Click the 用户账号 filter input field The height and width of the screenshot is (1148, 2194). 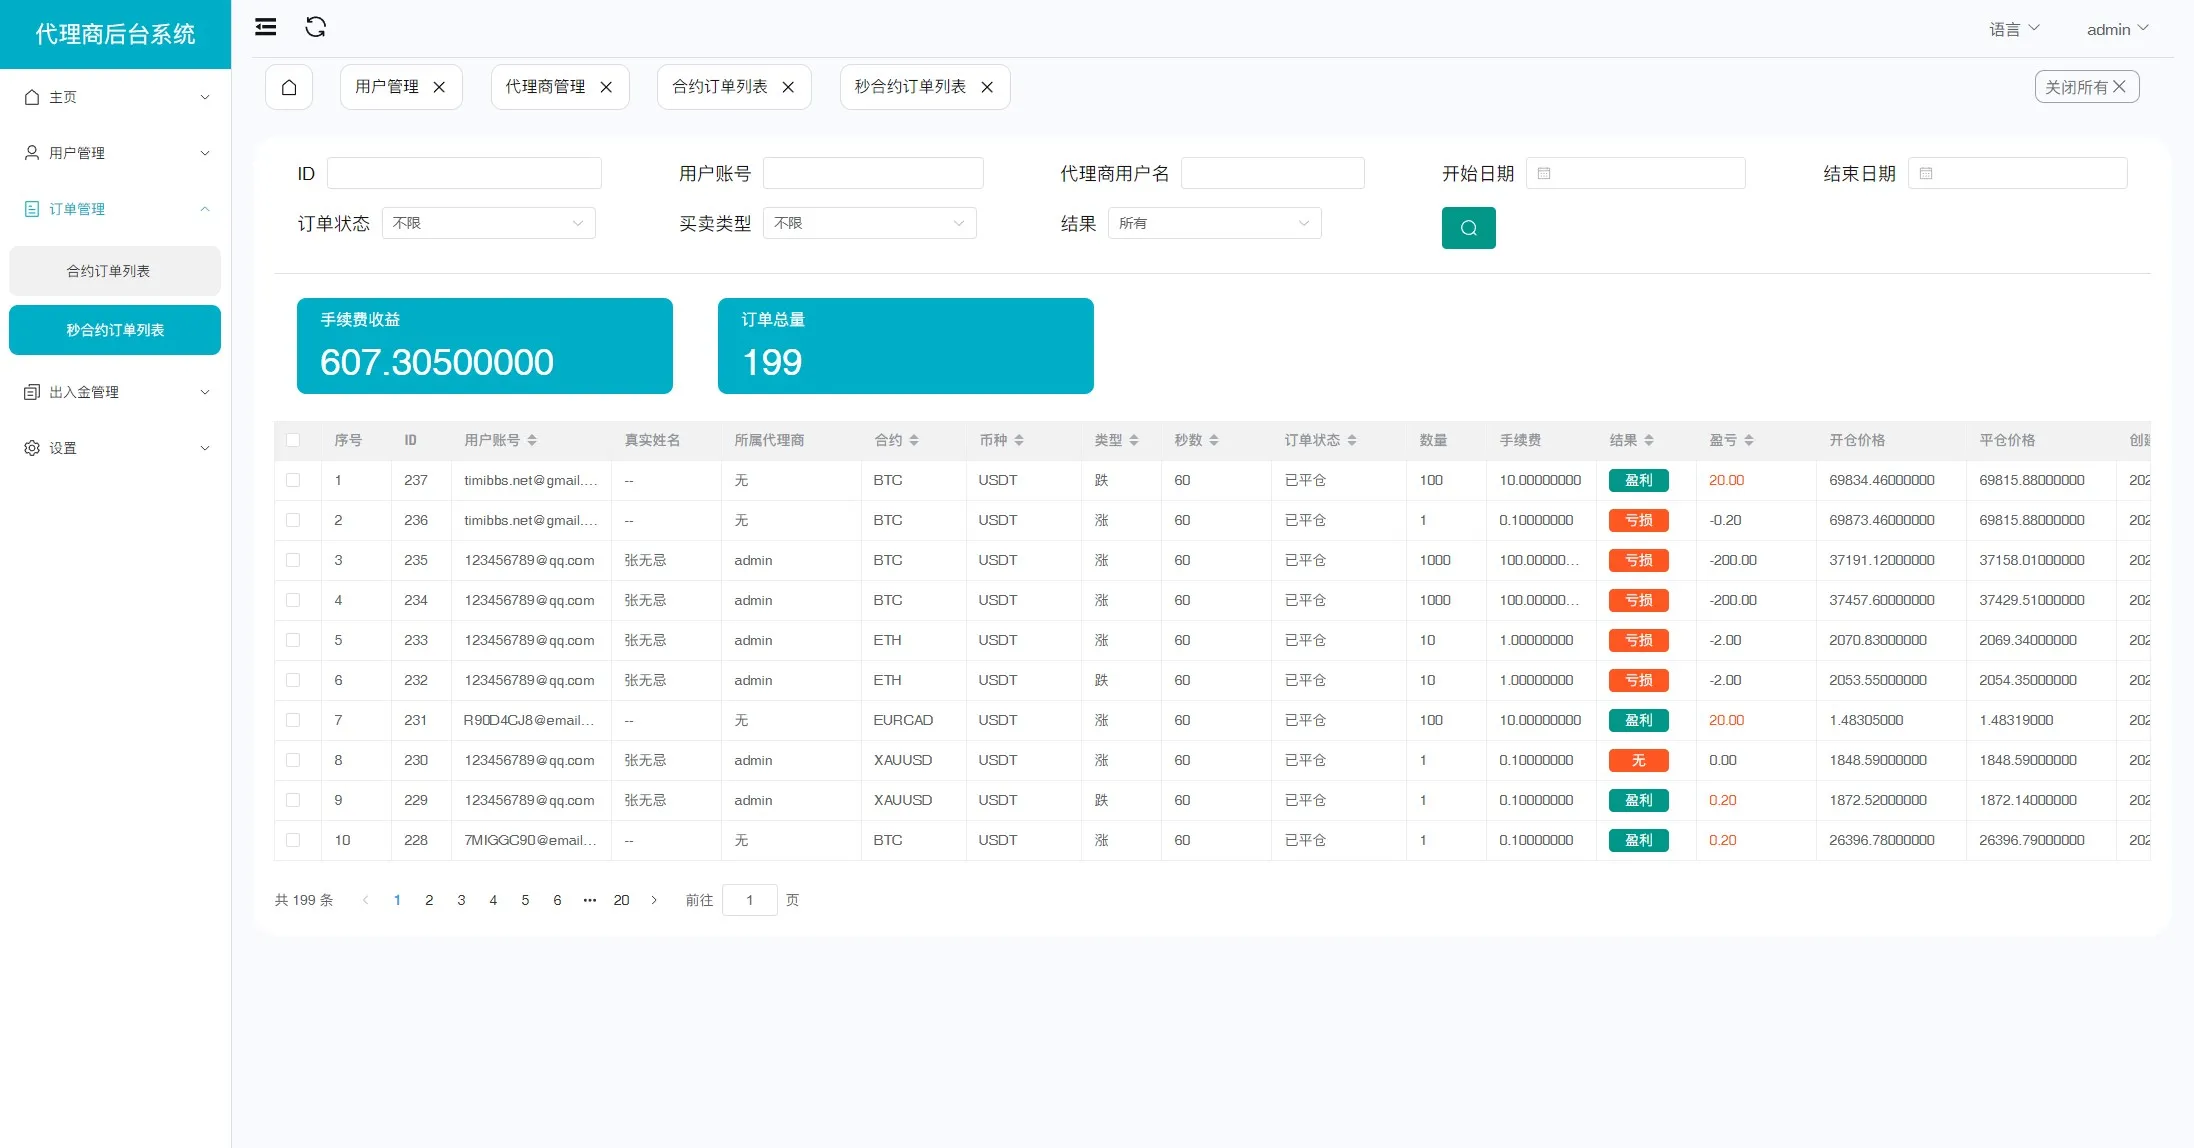[873, 173]
